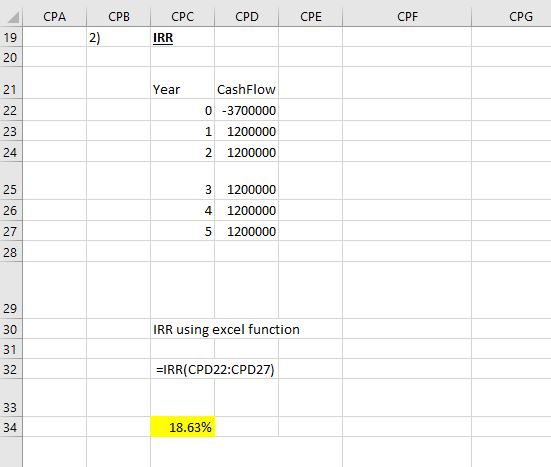Select row header 29
Viewport: 551px width, 467px height.
11,291
